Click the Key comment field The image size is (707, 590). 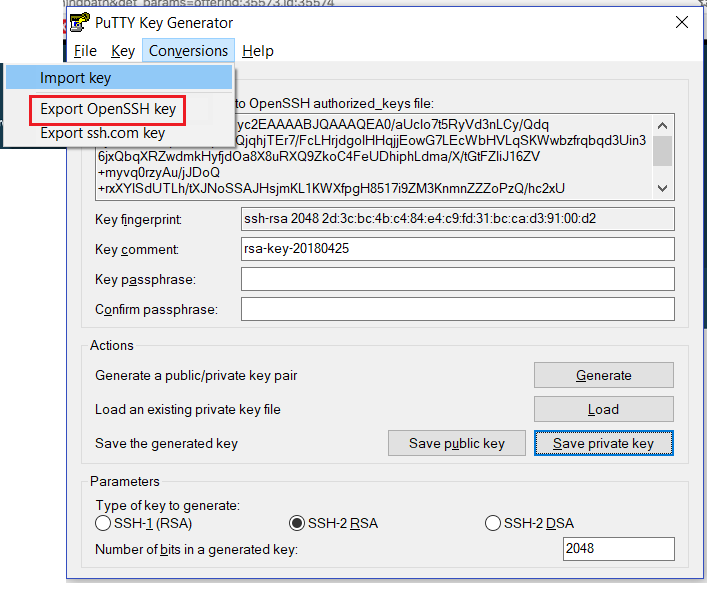pyautogui.click(x=458, y=249)
